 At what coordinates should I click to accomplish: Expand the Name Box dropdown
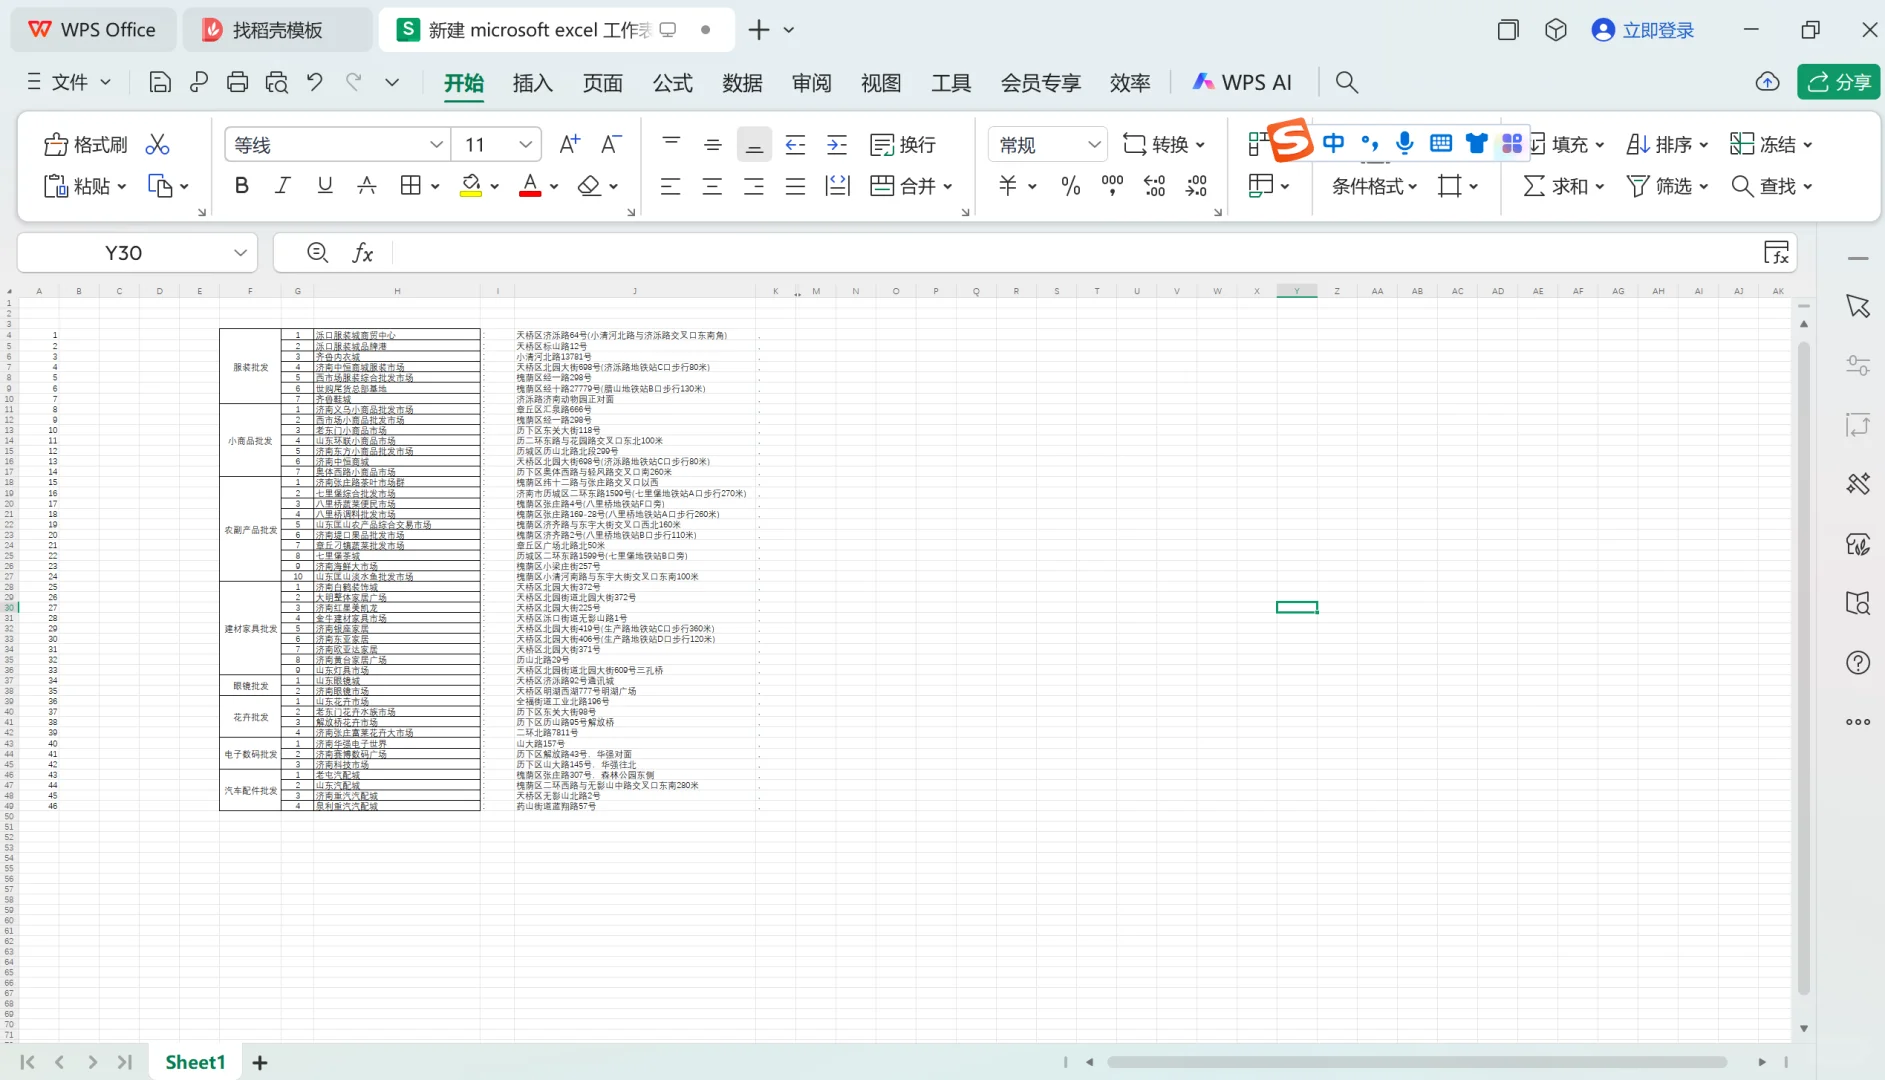click(x=240, y=253)
